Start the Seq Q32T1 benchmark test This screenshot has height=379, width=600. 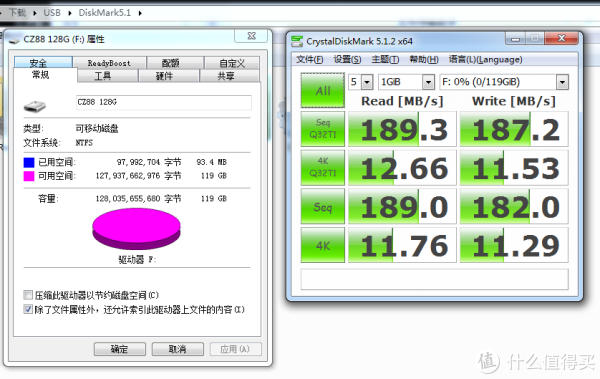(x=323, y=129)
